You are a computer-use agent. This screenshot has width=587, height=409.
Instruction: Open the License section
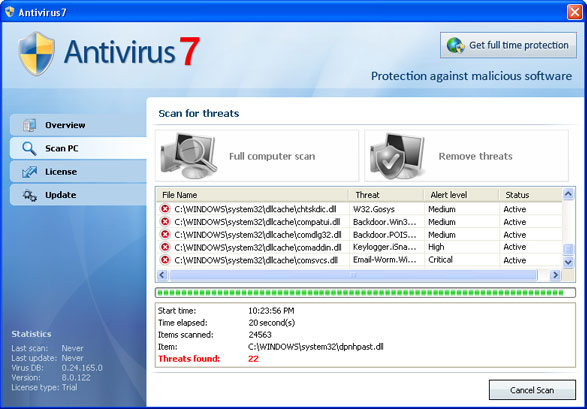click(78, 172)
